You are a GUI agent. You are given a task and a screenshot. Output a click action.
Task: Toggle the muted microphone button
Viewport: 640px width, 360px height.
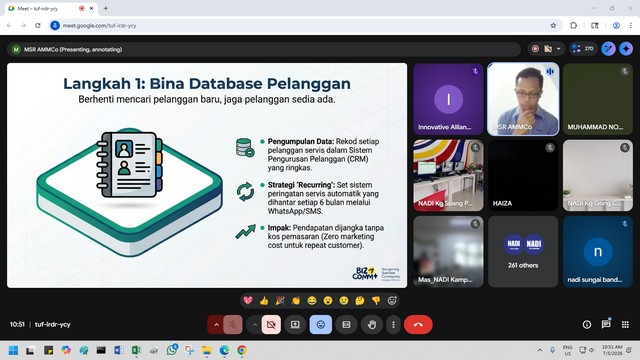233,324
